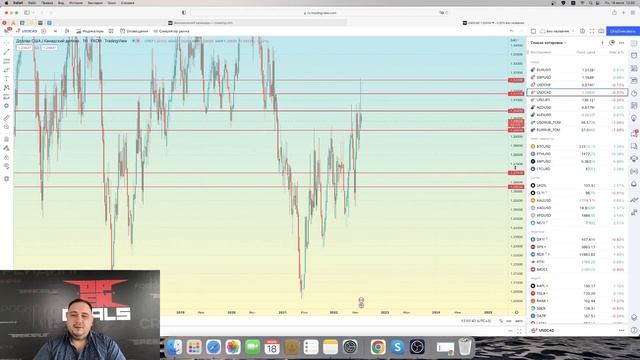Add symbol to compare plus icon
The image size is (640, 360).
[44, 31]
